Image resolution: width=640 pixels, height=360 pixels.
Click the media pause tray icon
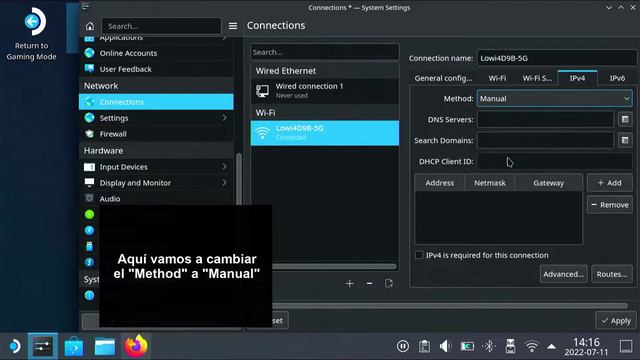pos(402,347)
